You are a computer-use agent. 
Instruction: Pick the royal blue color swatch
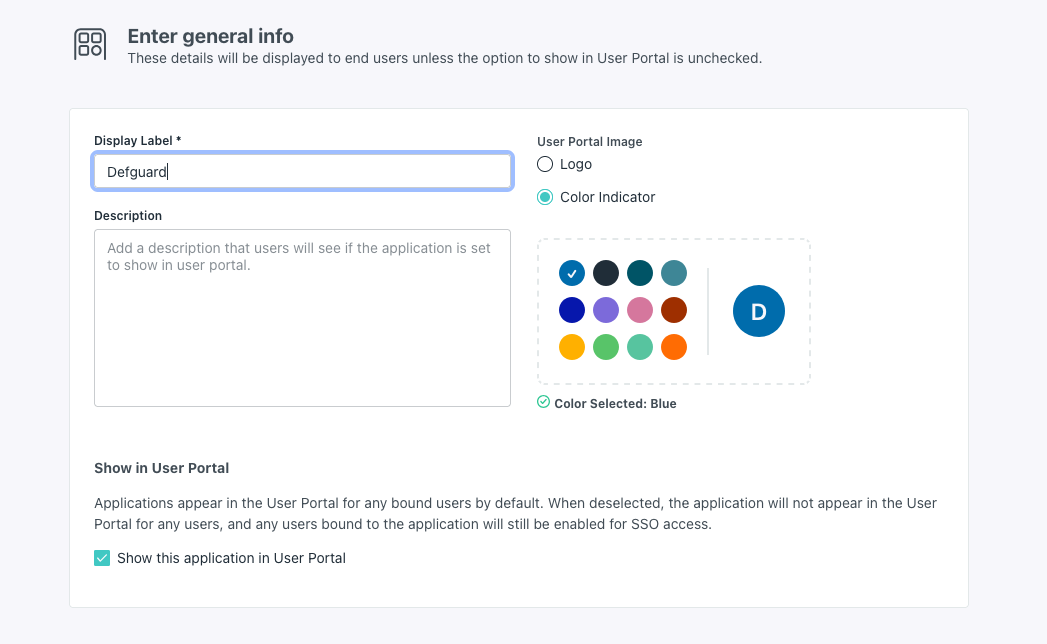tap(572, 310)
